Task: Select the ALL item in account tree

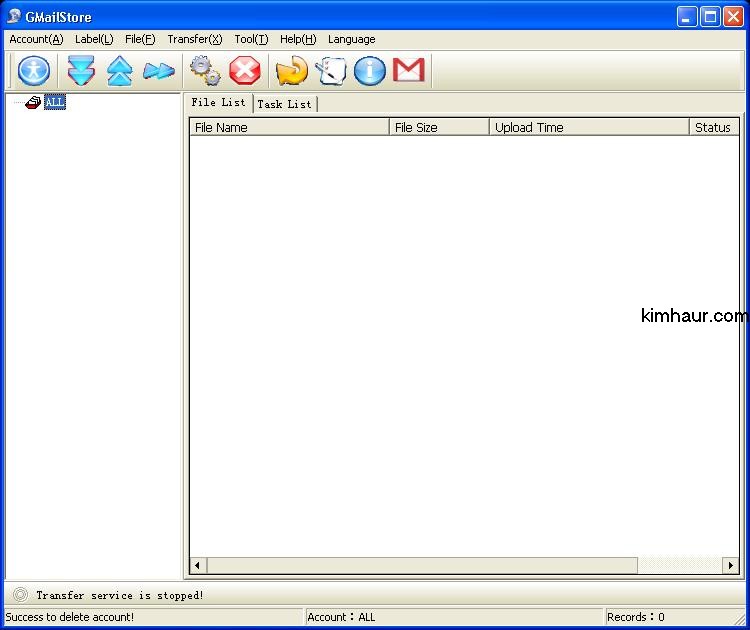Action: (x=55, y=102)
